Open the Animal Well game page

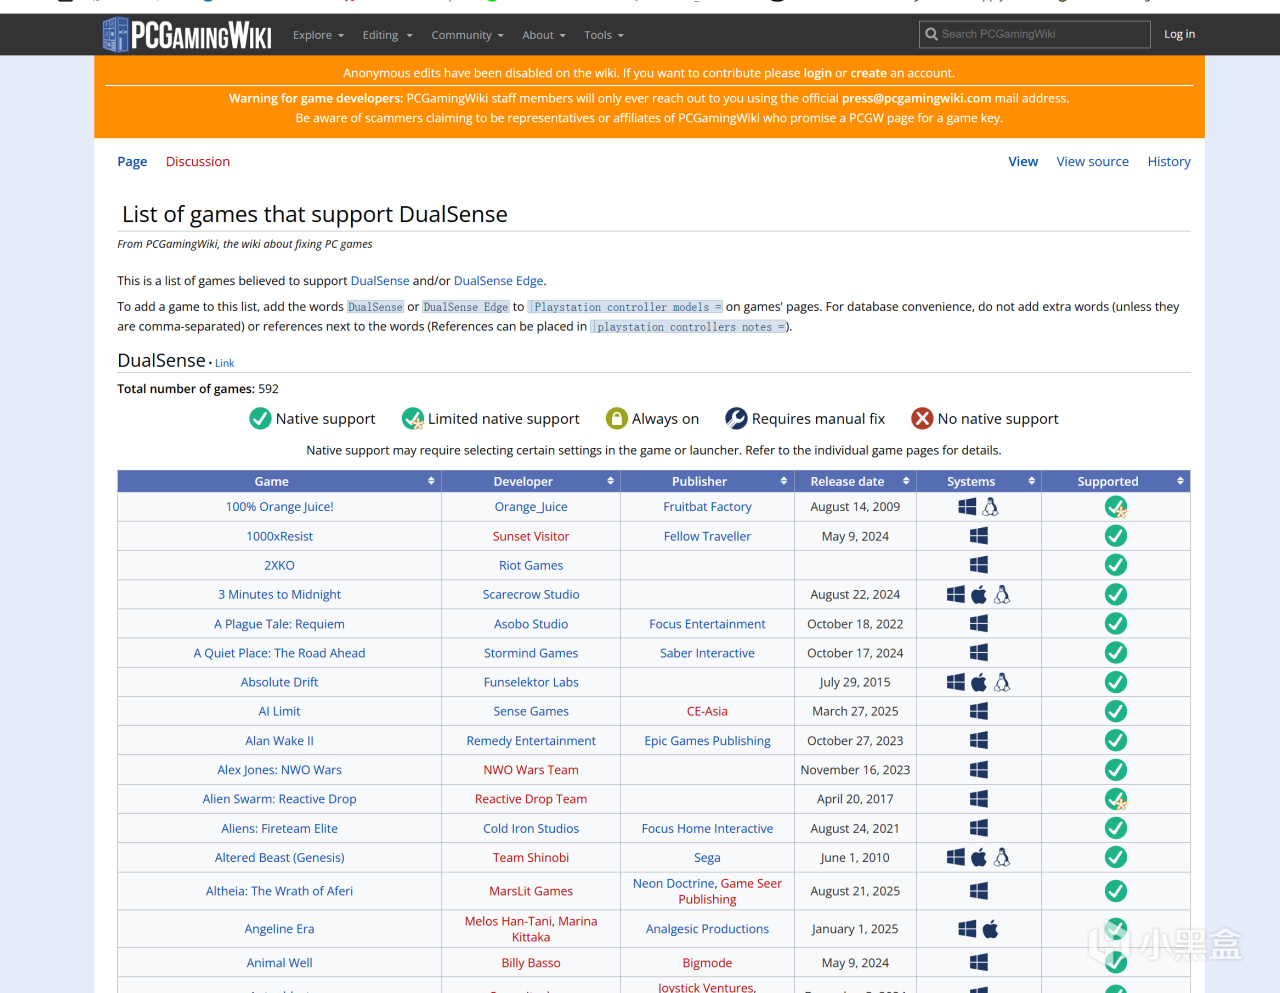pos(280,963)
